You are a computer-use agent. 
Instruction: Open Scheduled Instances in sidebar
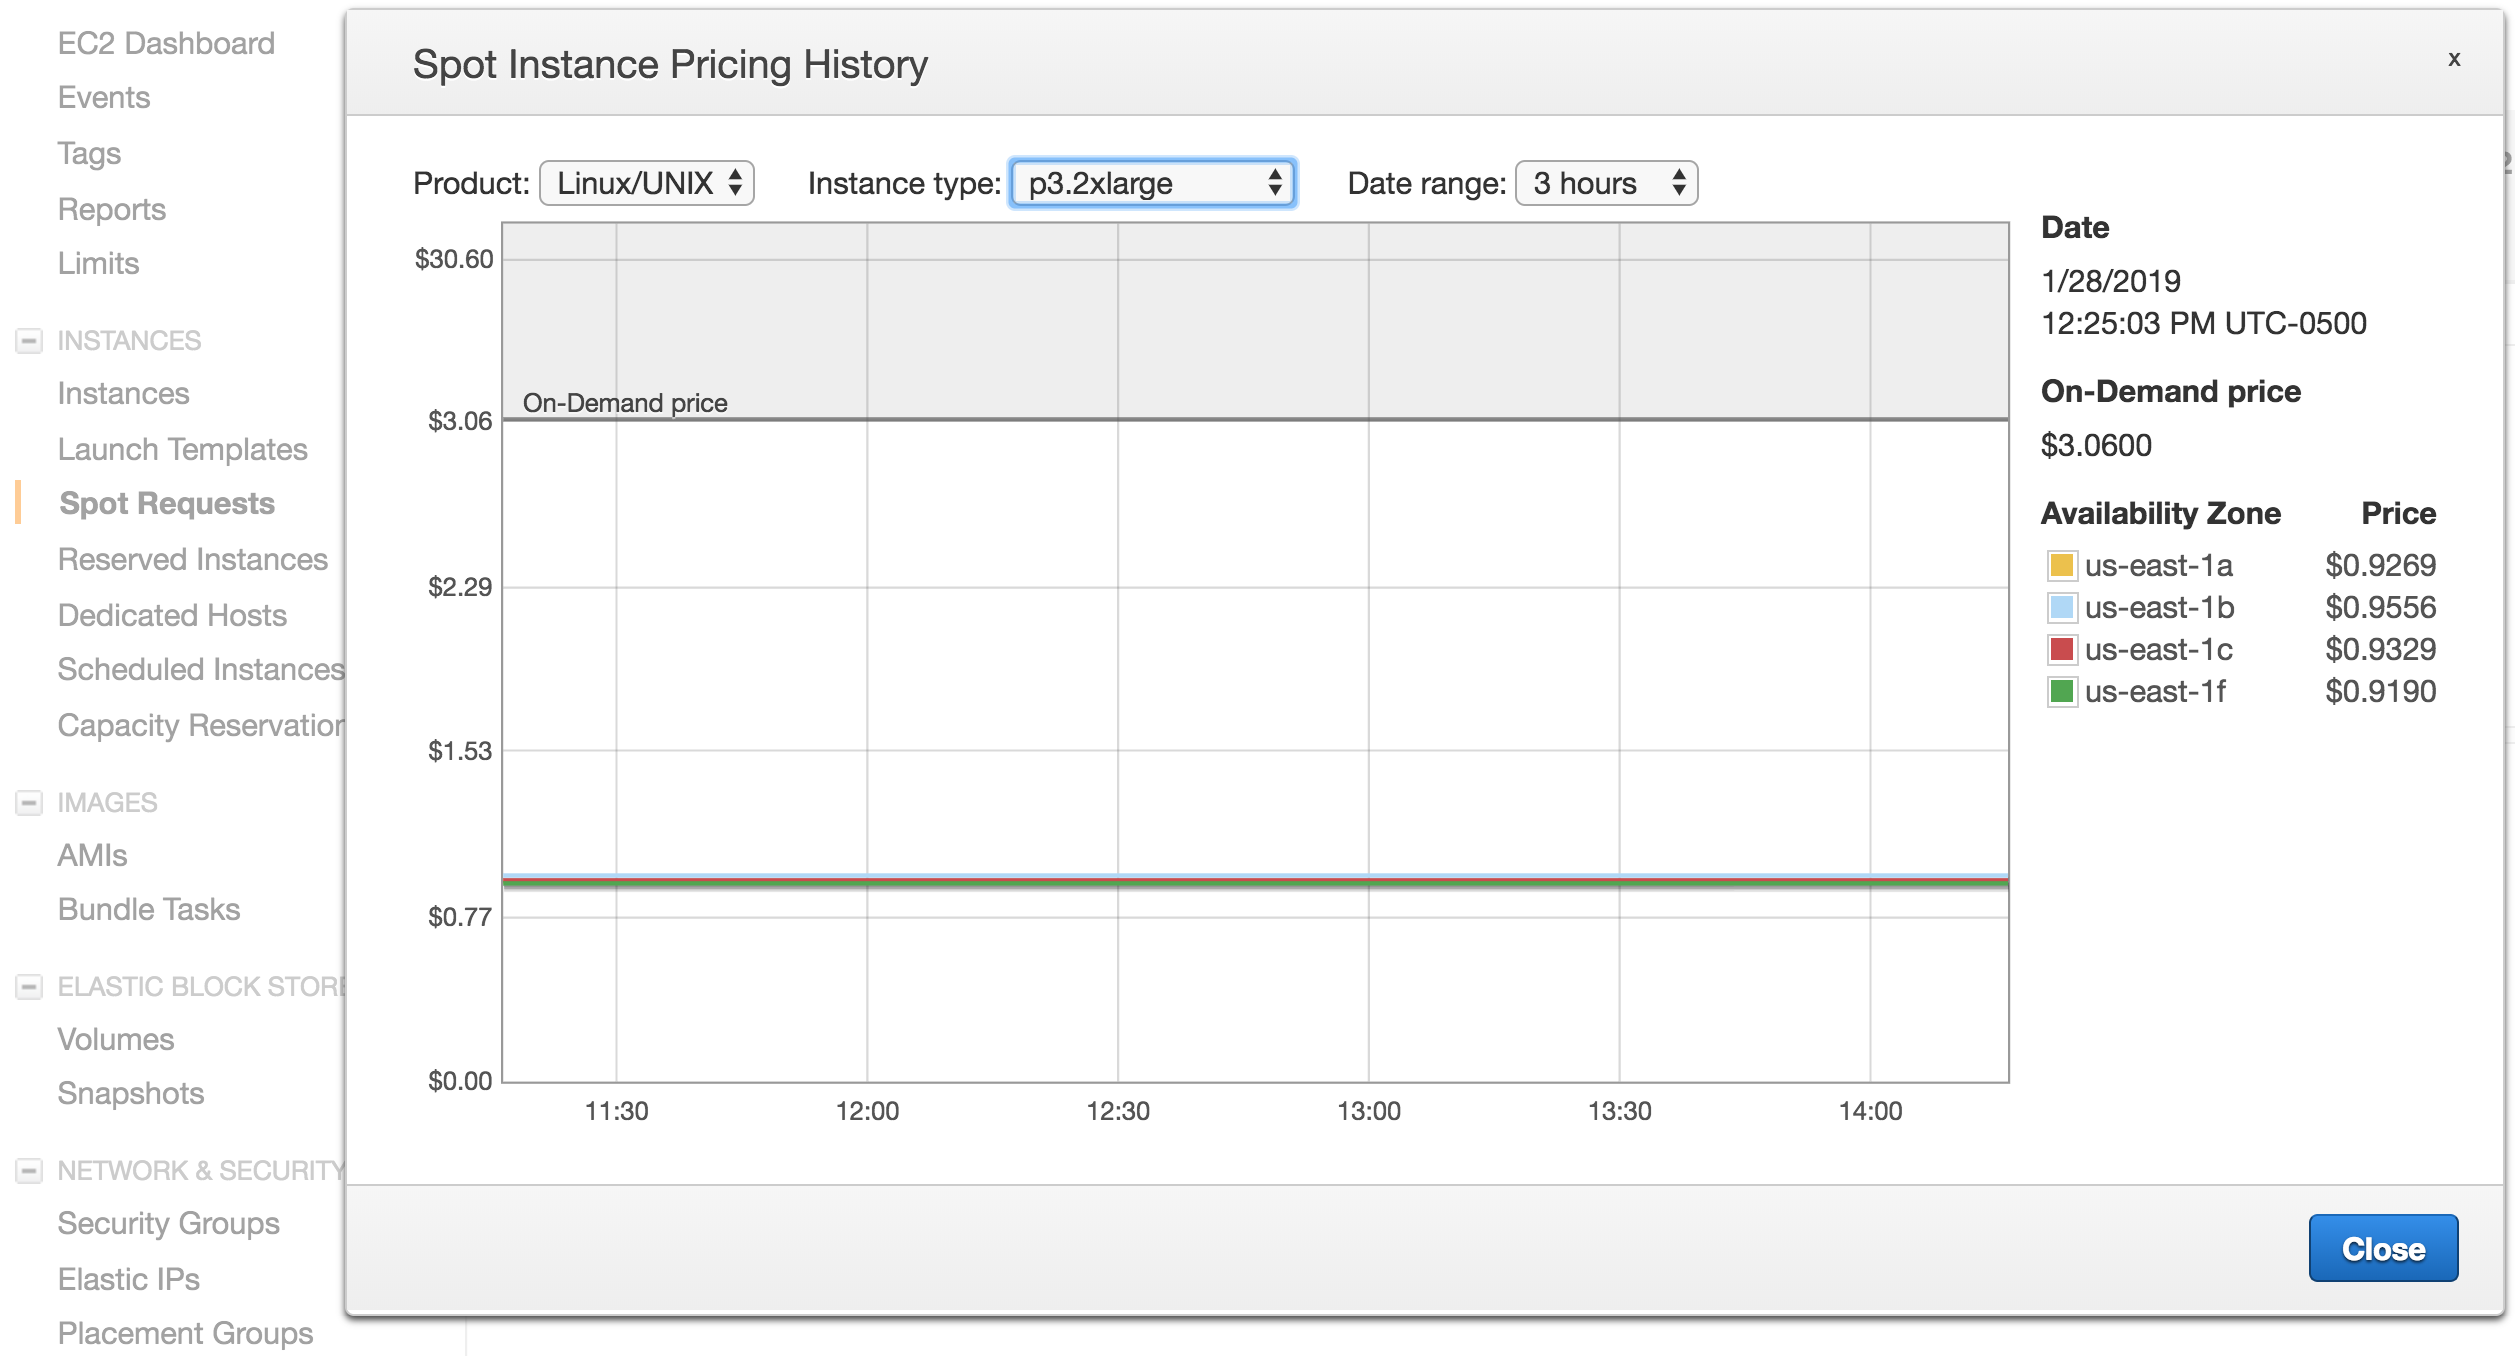[201, 669]
